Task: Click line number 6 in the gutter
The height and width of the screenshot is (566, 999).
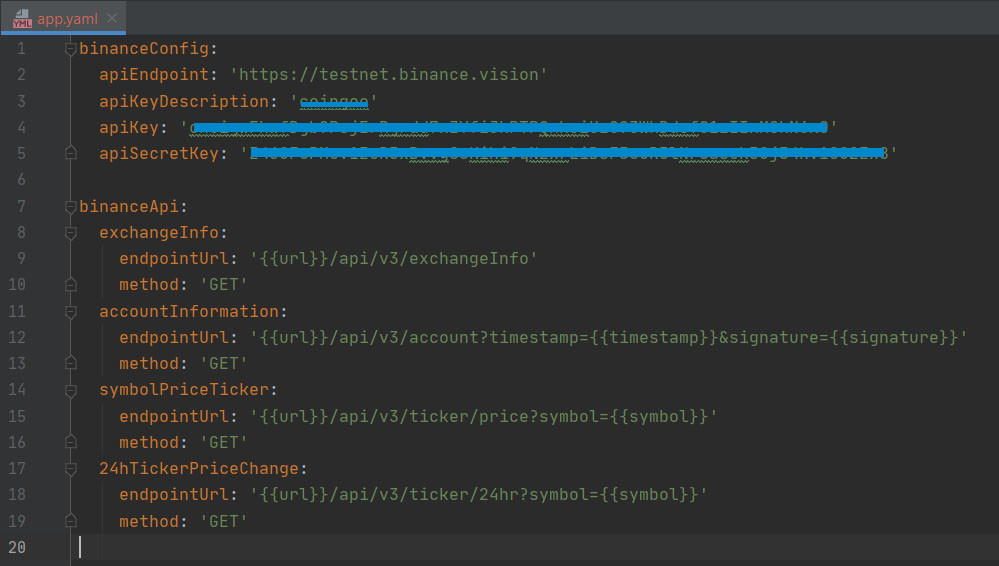Action: (21, 180)
